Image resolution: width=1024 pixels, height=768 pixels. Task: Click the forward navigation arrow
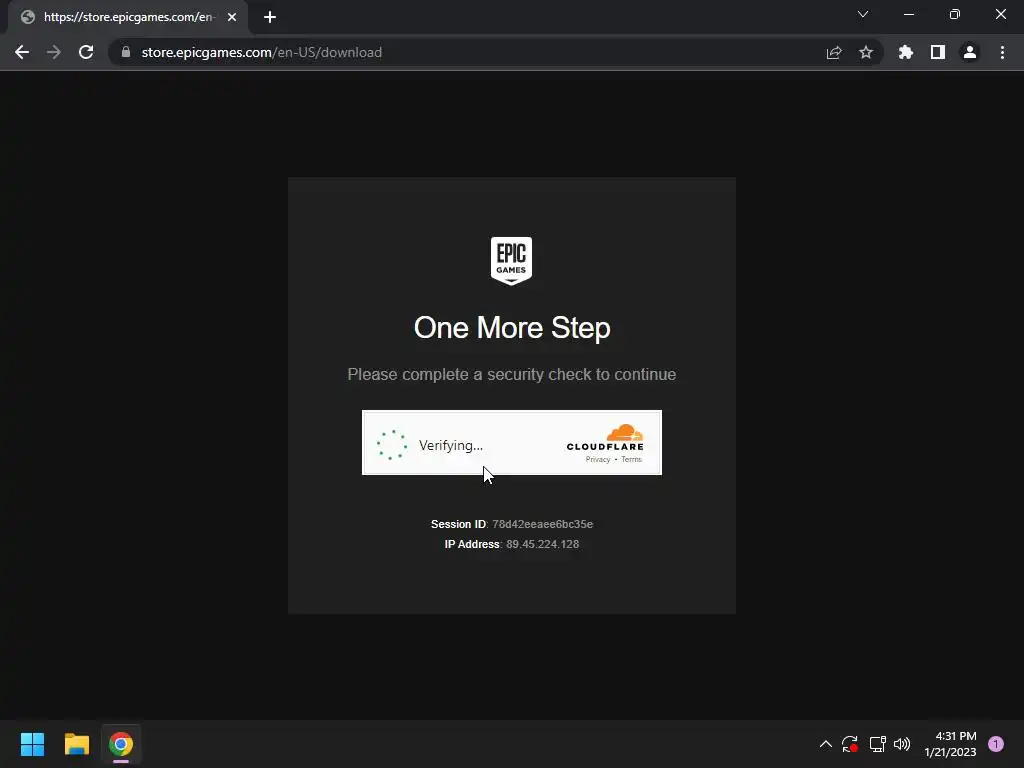(54, 52)
